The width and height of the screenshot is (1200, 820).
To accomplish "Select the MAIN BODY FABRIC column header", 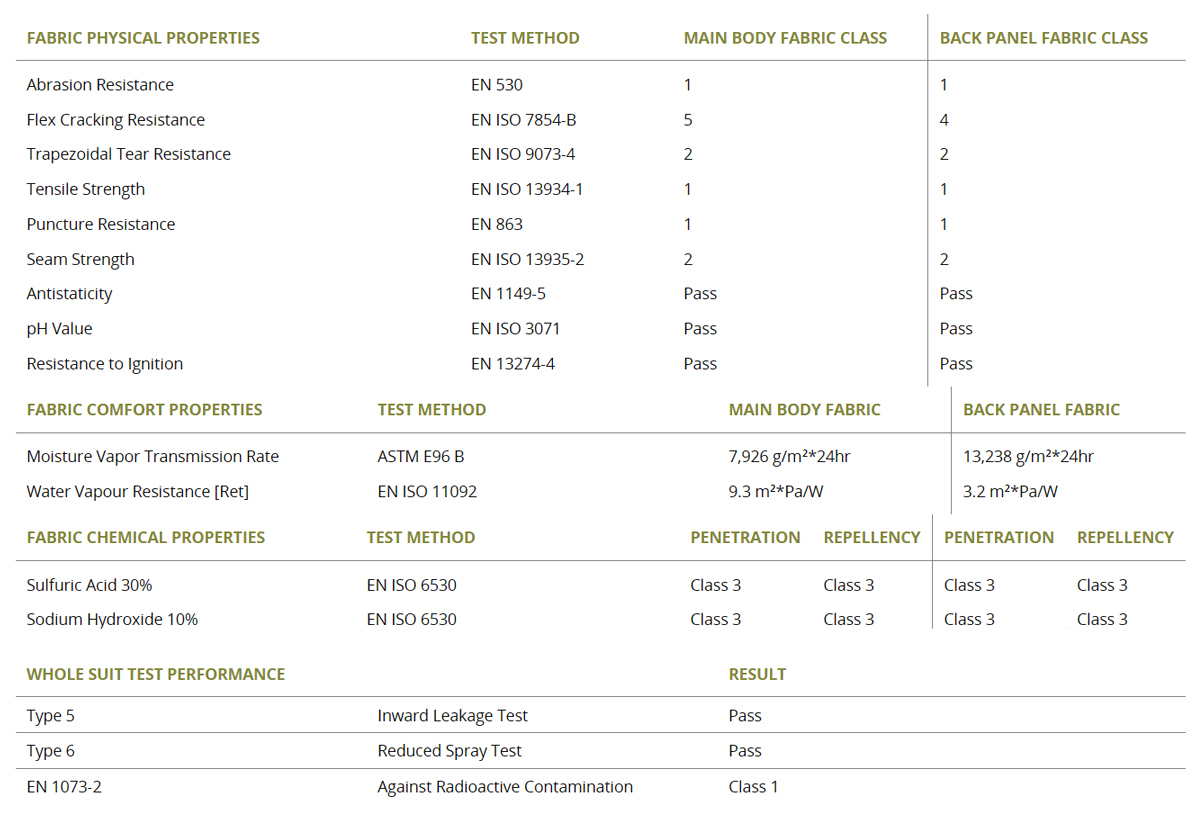I will [x=805, y=410].
